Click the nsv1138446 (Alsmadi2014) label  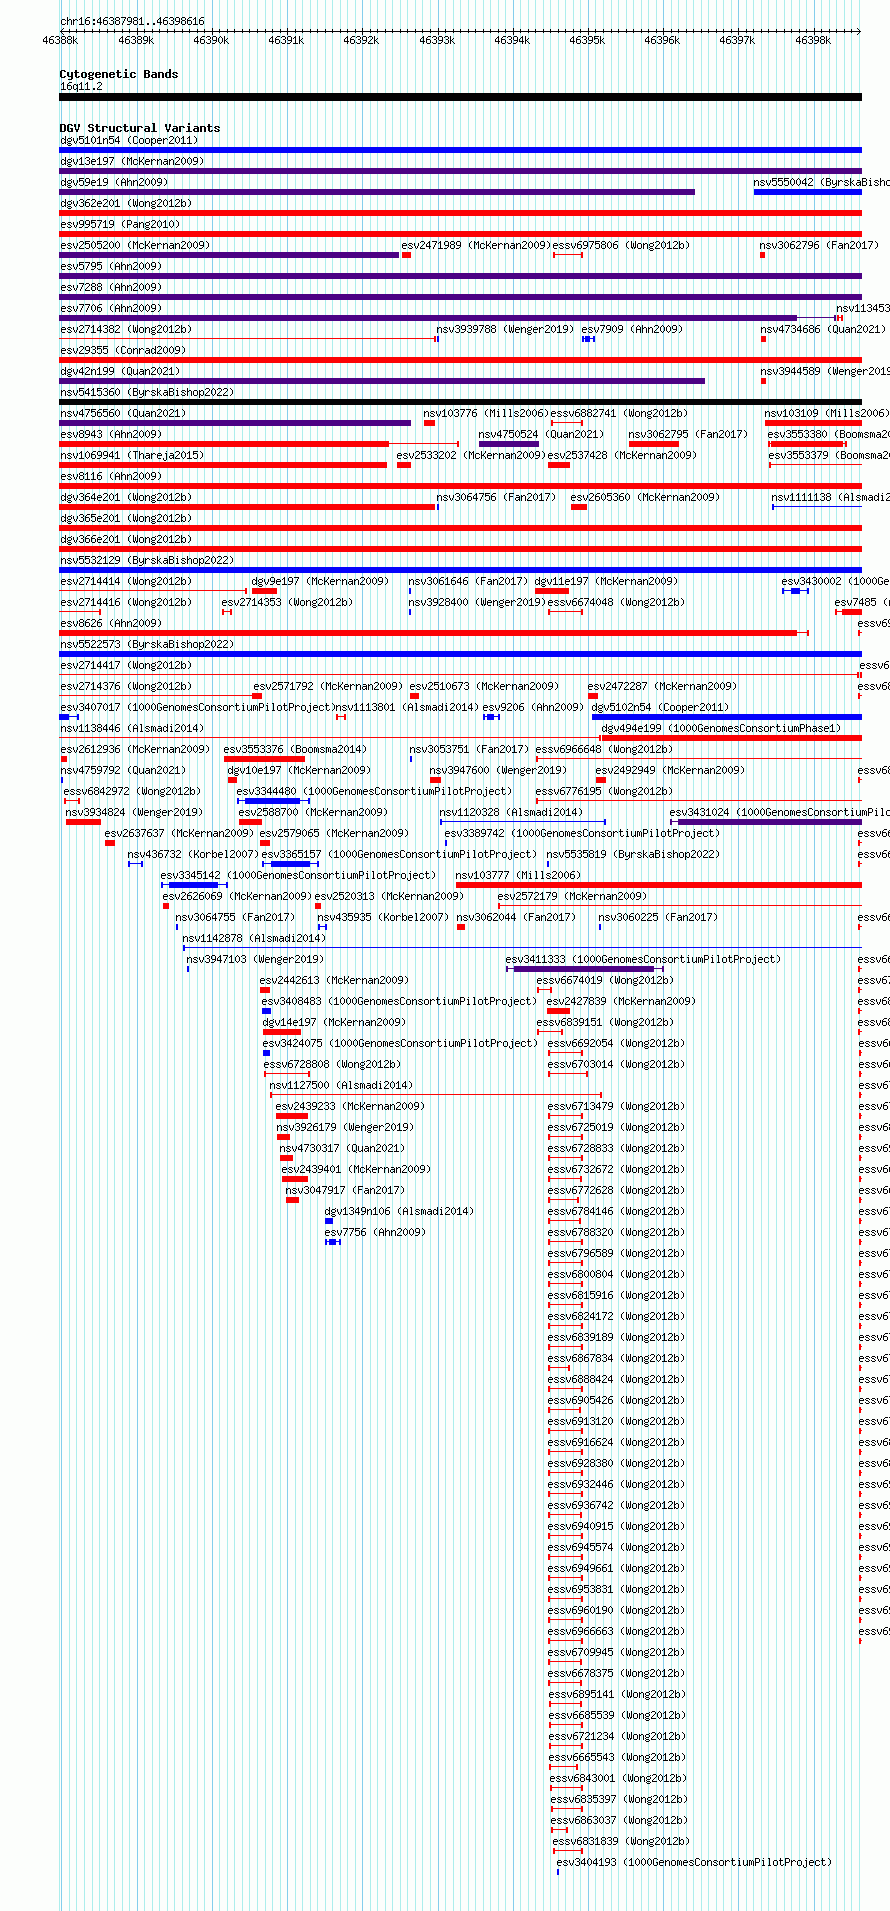132,728
